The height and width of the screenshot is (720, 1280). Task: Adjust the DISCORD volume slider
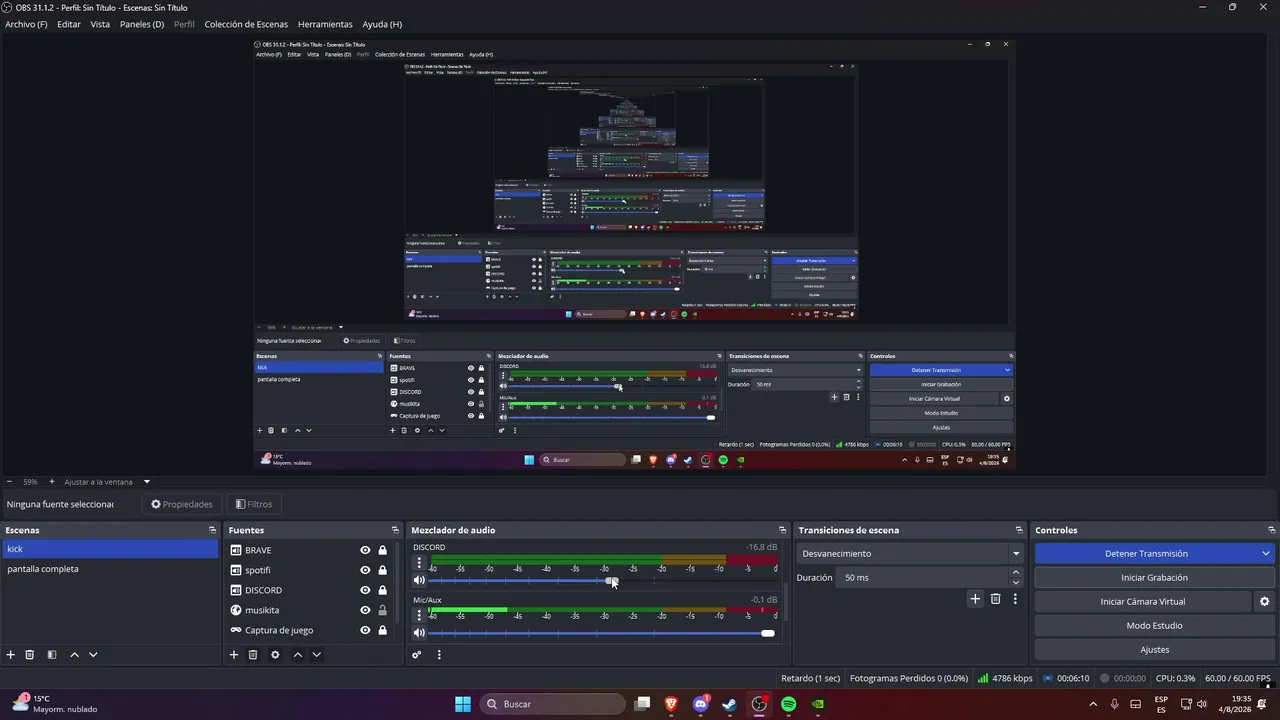[601, 580]
